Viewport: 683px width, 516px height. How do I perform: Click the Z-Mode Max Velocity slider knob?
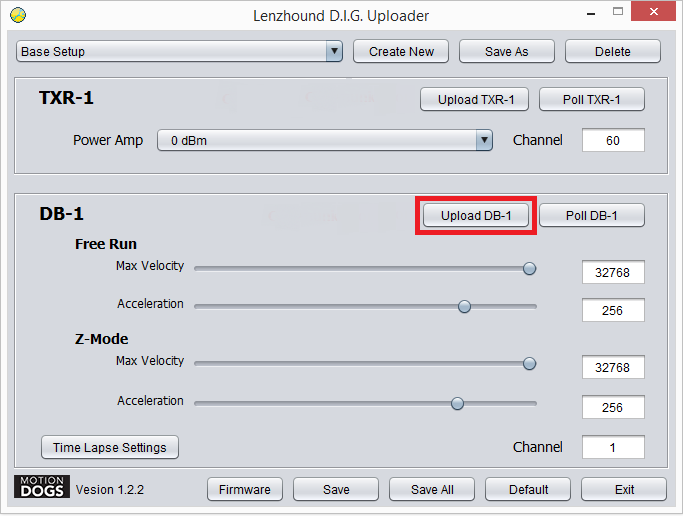529,364
